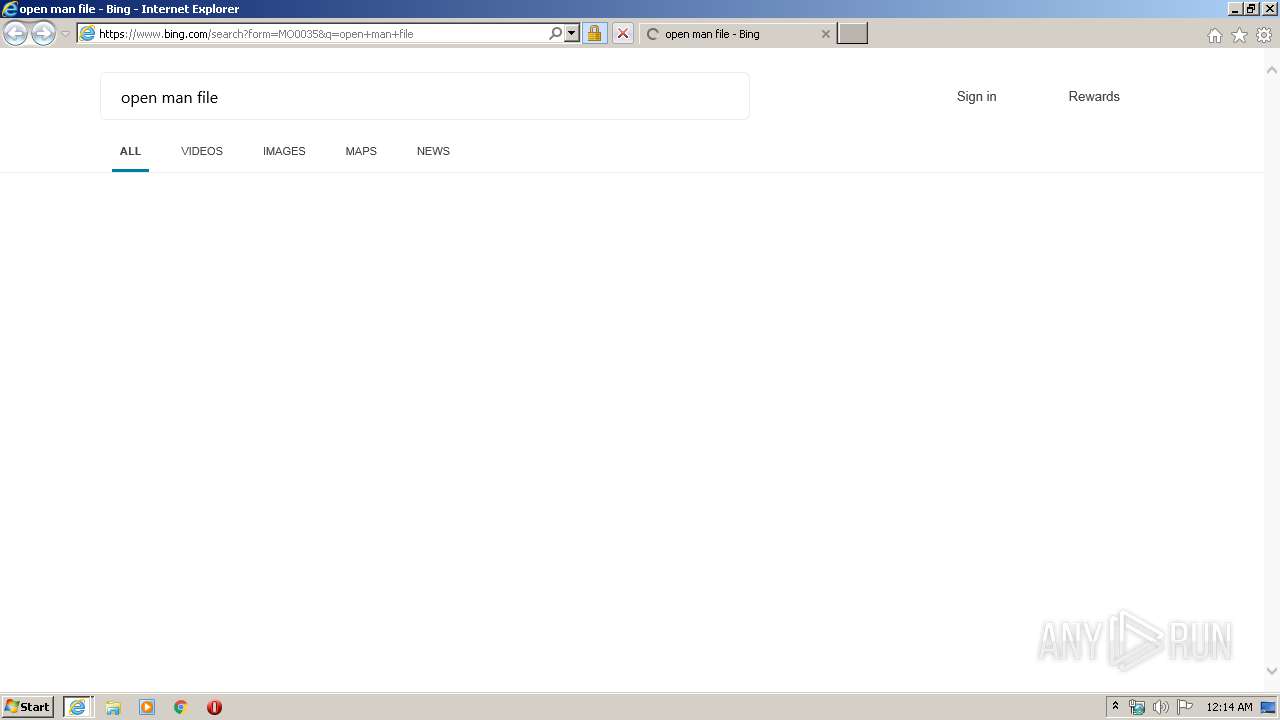Switch to the ALL results tab
The image size is (1280, 720).
pyautogui.click(x=130, y=151)
